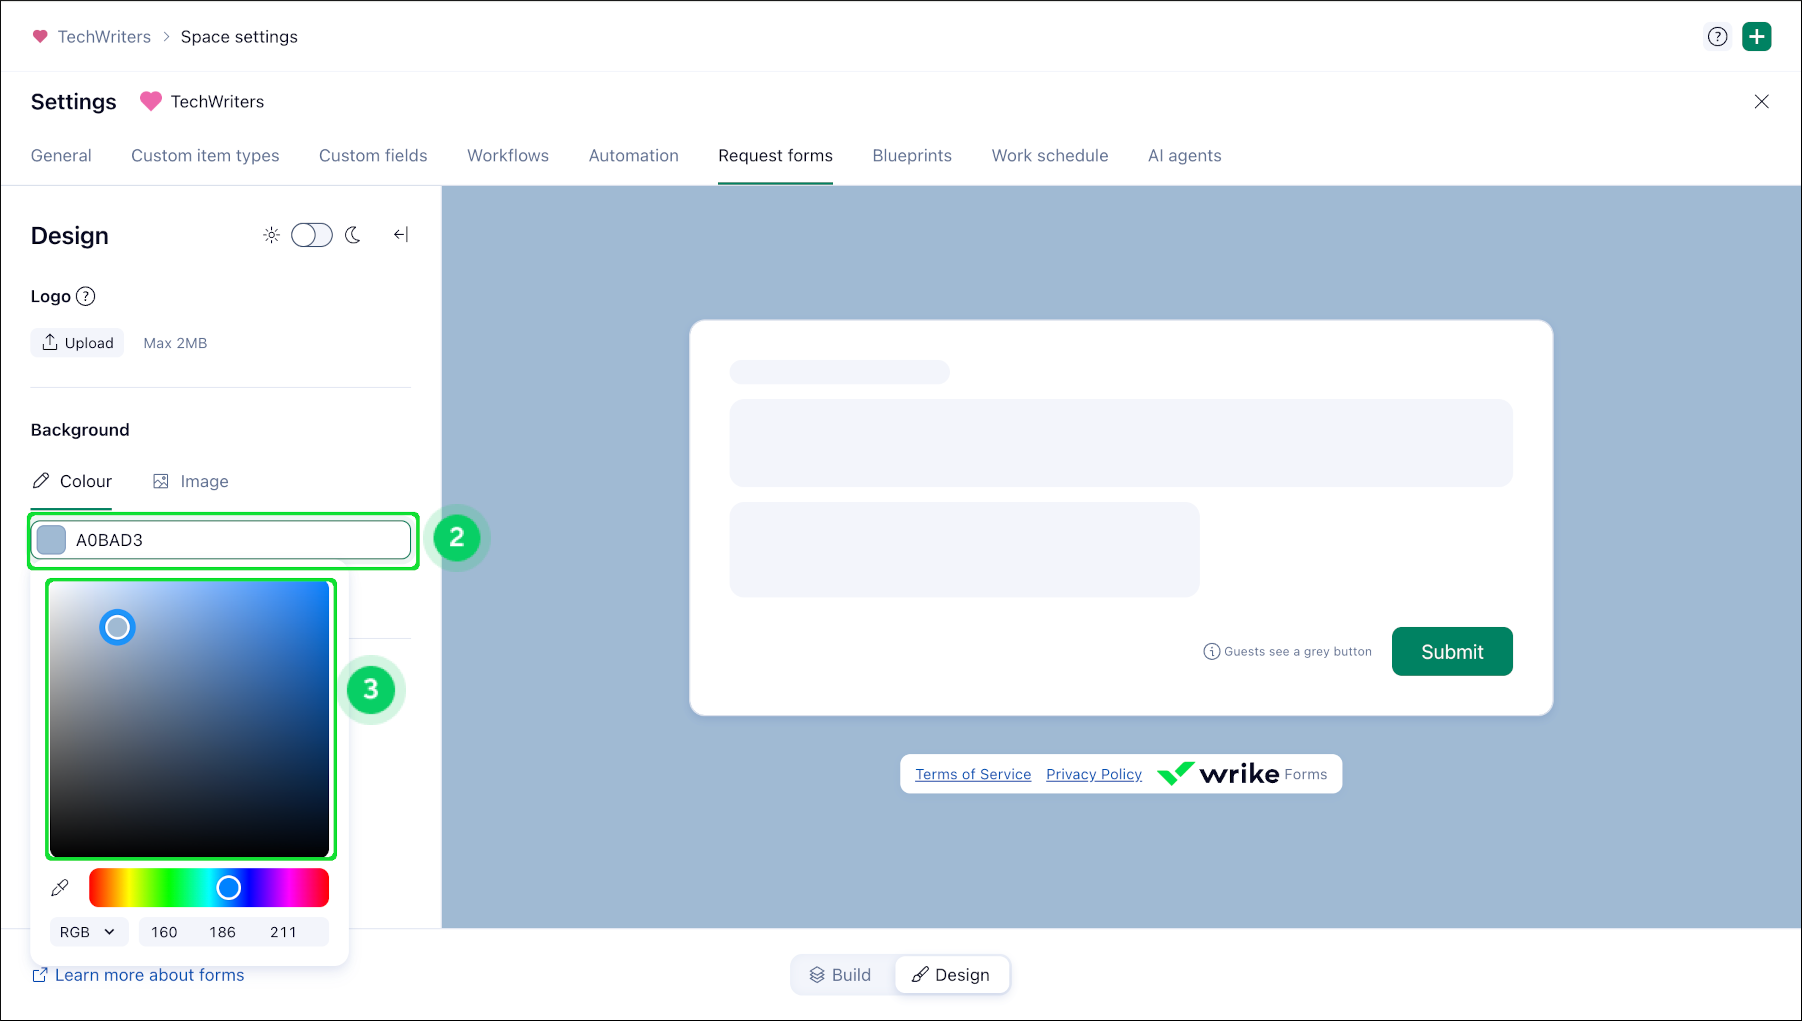Screen dimensions: 1802x1021
Task: Select the Image background tab
Action: tap(190, 481)
